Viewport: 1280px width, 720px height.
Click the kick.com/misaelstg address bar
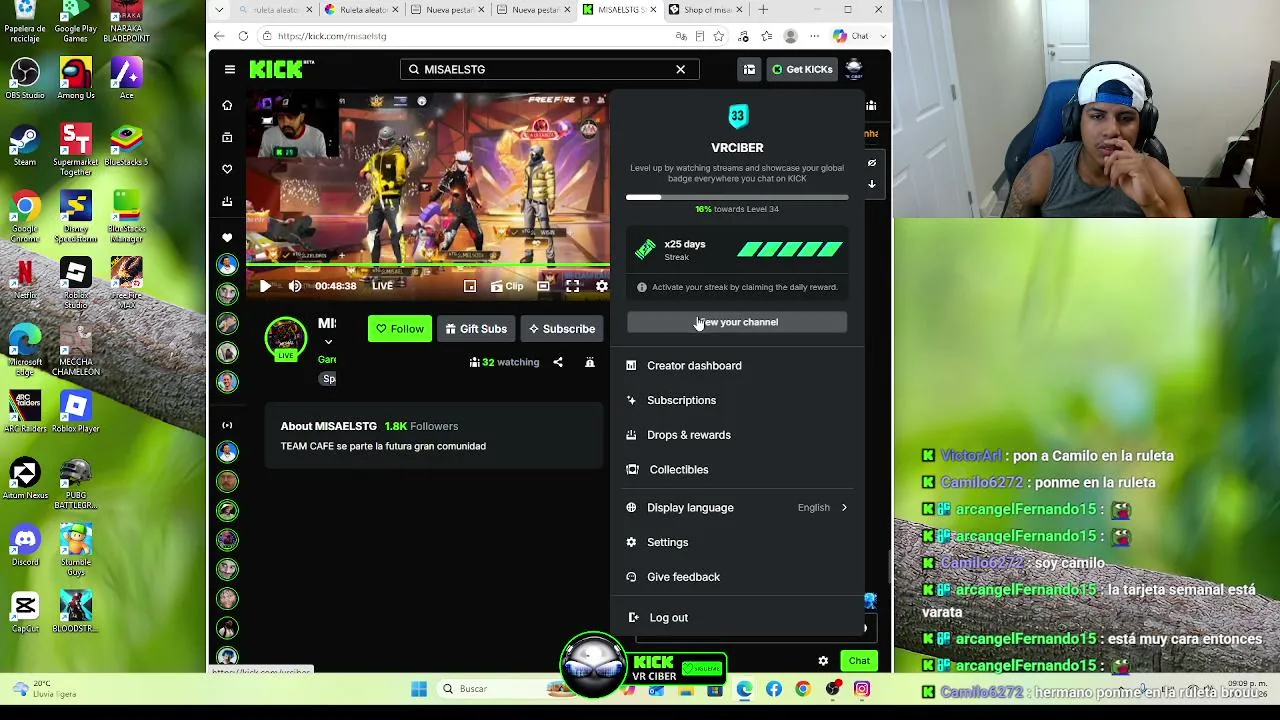465,36
